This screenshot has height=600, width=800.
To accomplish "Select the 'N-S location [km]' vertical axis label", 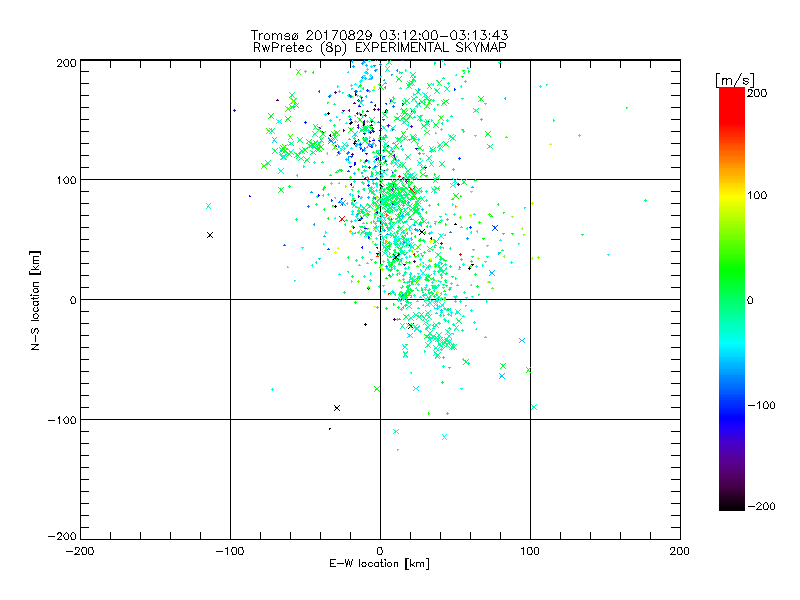I will pos(35,301).
